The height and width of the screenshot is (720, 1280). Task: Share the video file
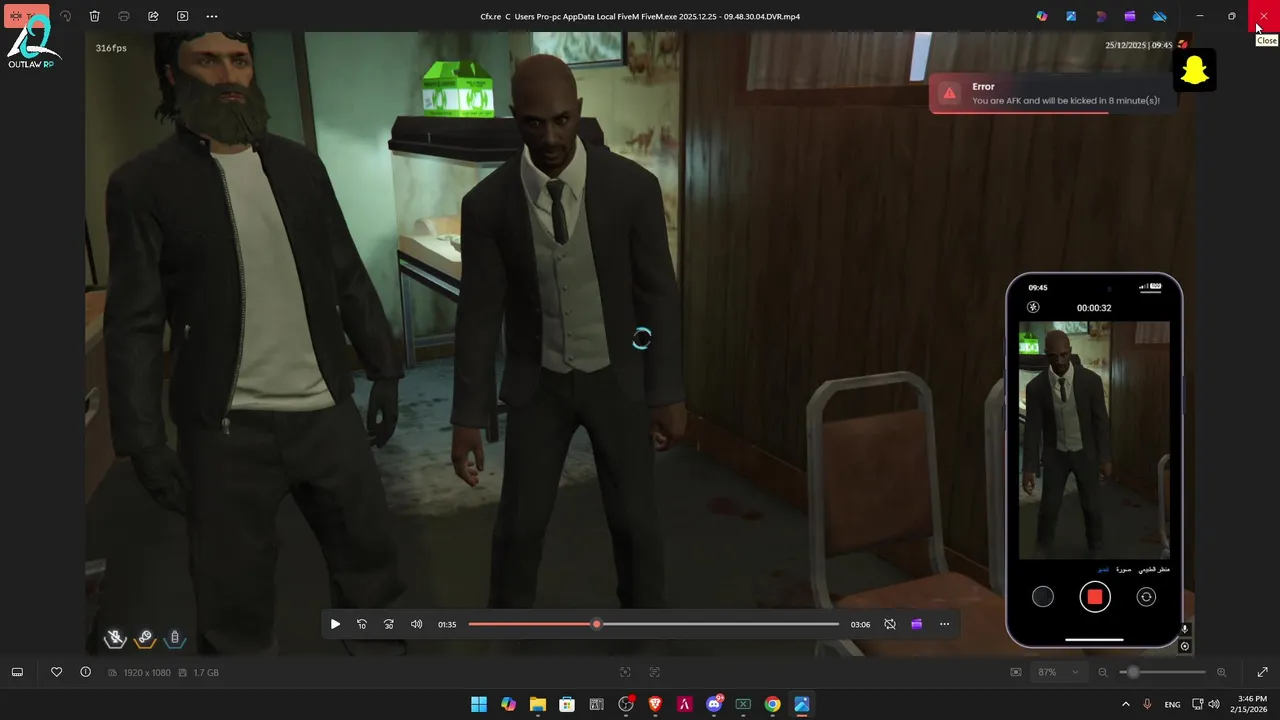(153, 16)
